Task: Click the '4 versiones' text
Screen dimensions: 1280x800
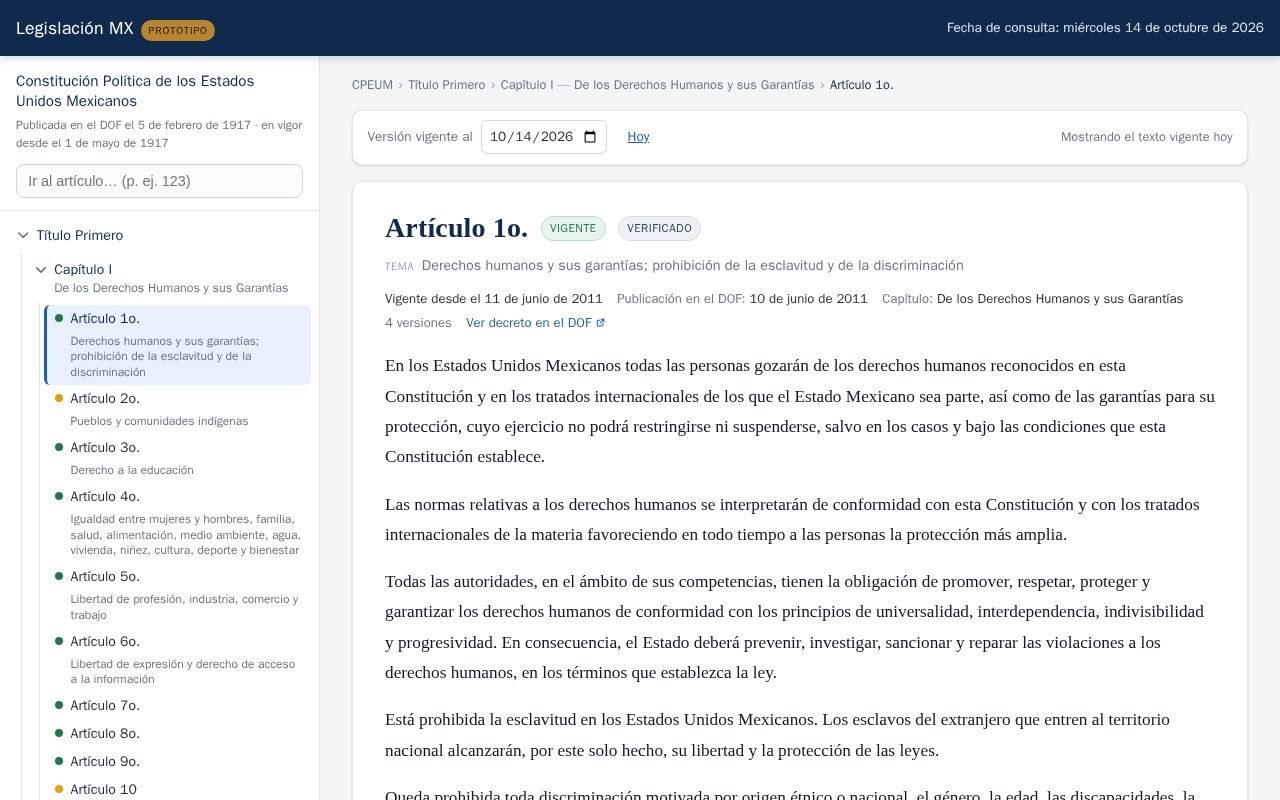Action: tap(418, 323)
